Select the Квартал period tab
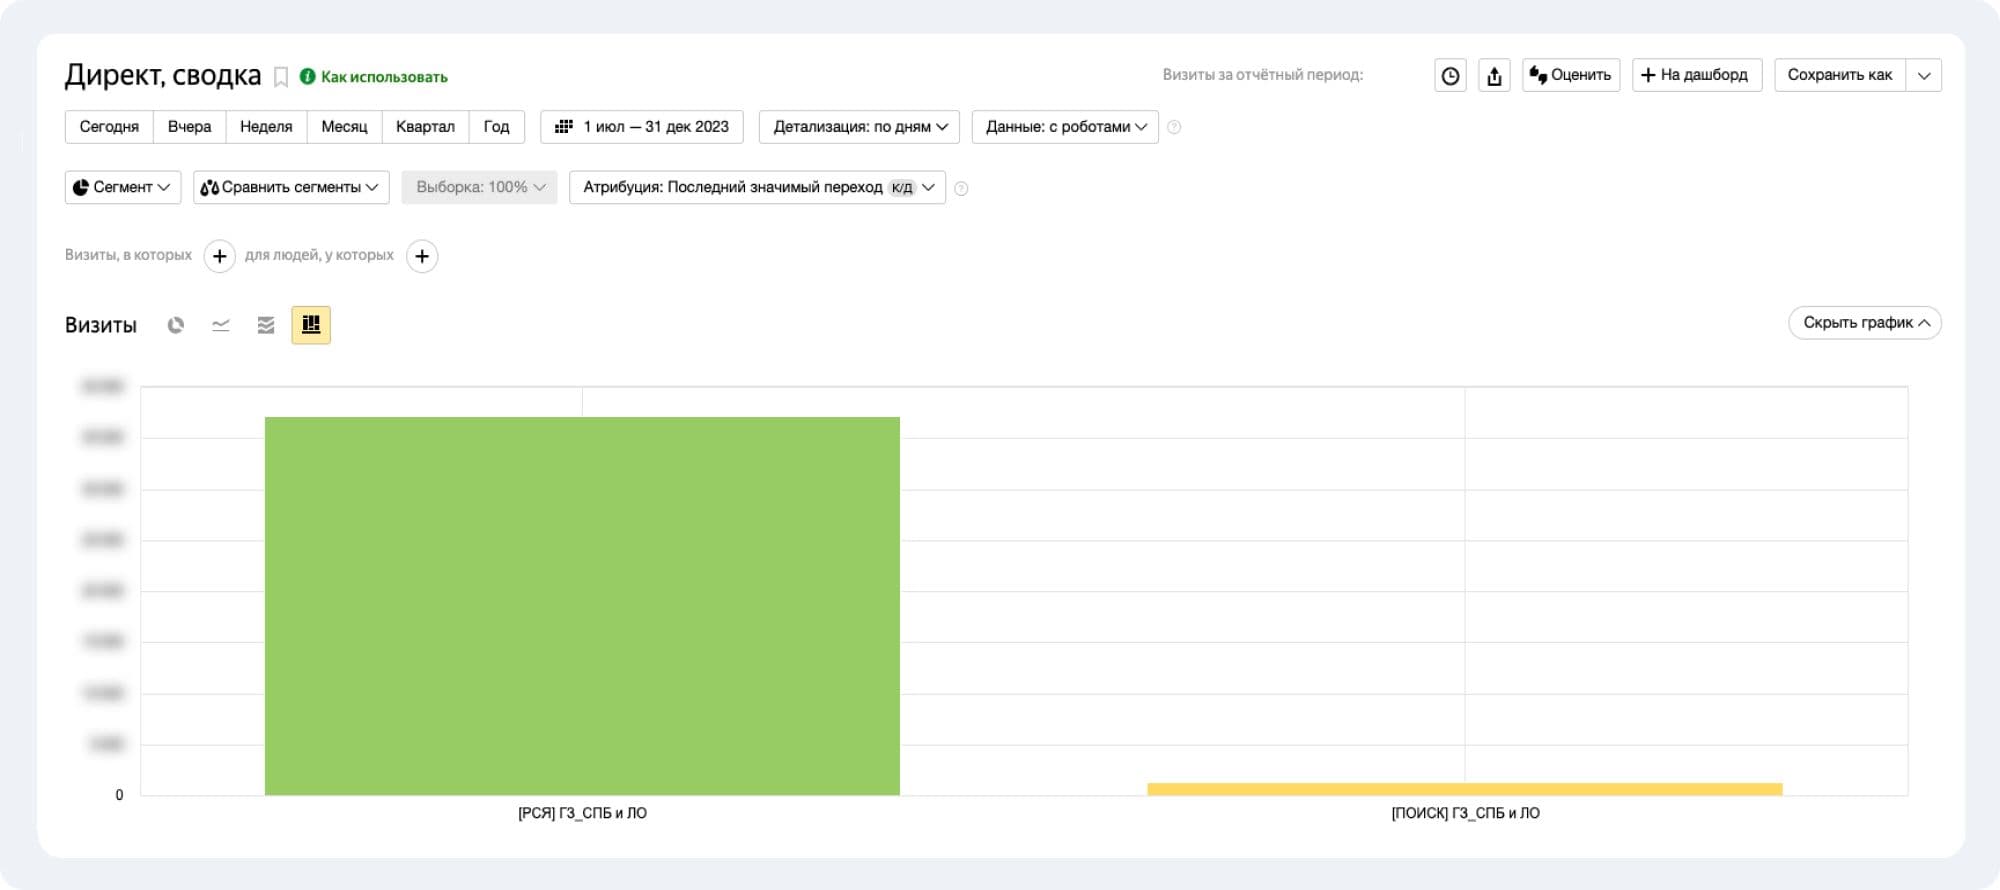Screen dimensions: 2000x890 coord(425,127)
